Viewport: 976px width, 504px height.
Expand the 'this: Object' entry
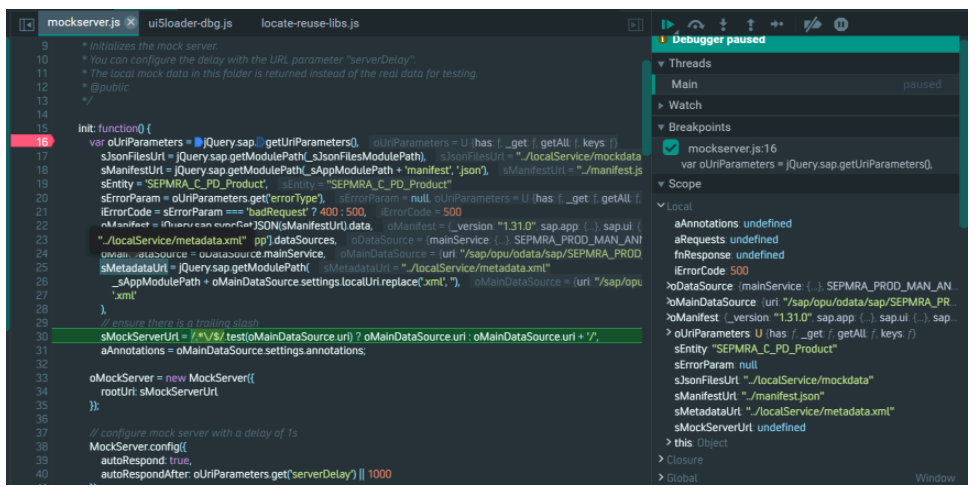click(x=670, y=442)
